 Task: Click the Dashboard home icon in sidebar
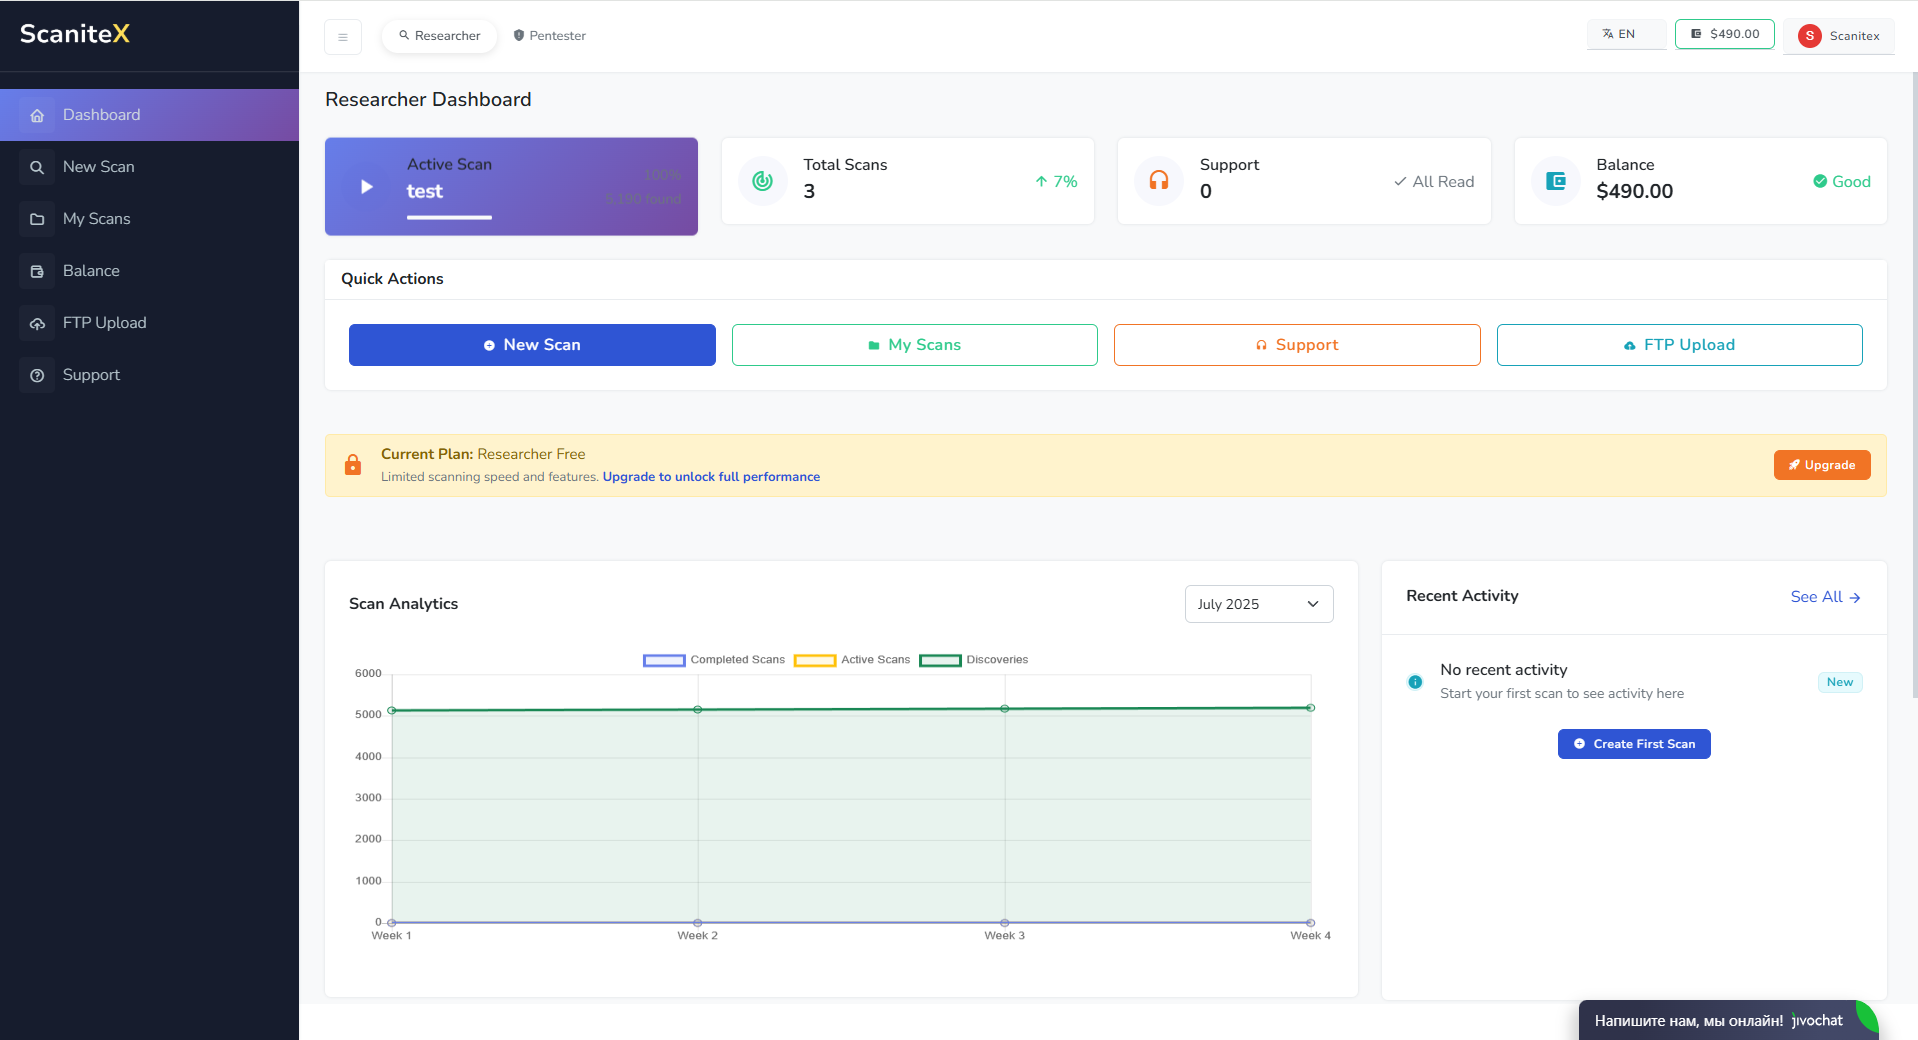coord(37,116)
